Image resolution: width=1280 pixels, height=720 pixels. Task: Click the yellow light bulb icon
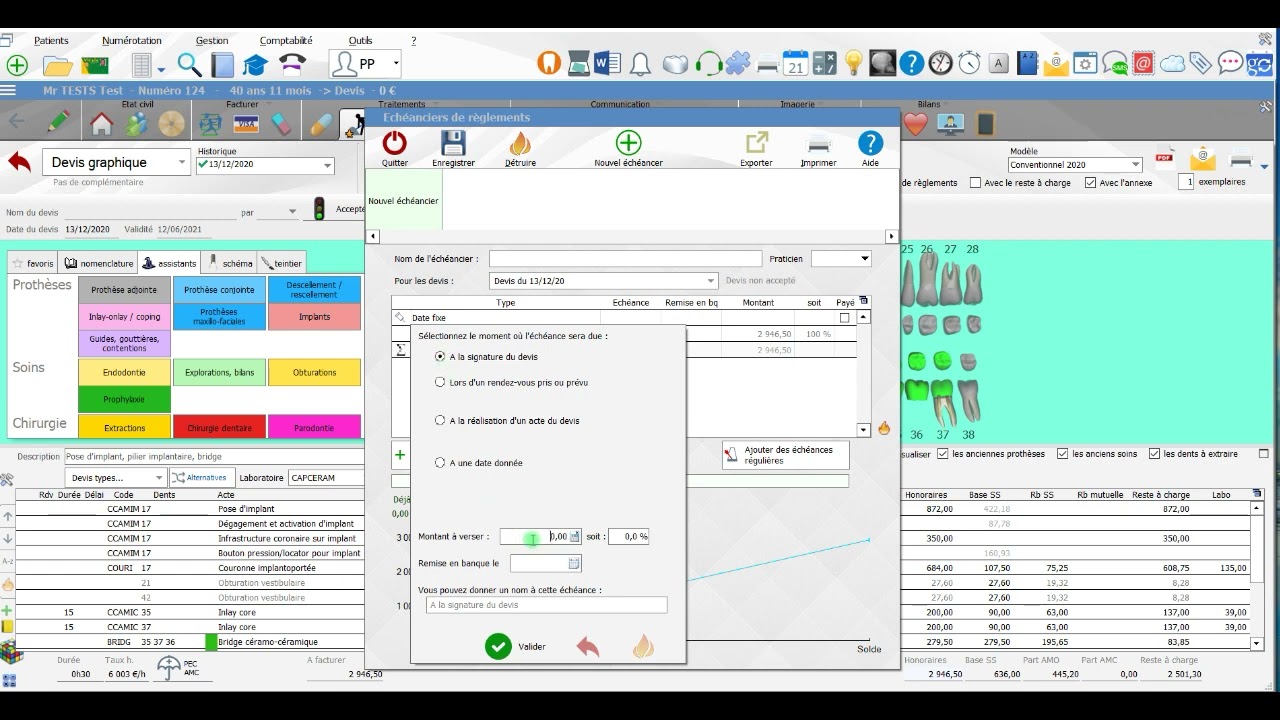point(853,63)
